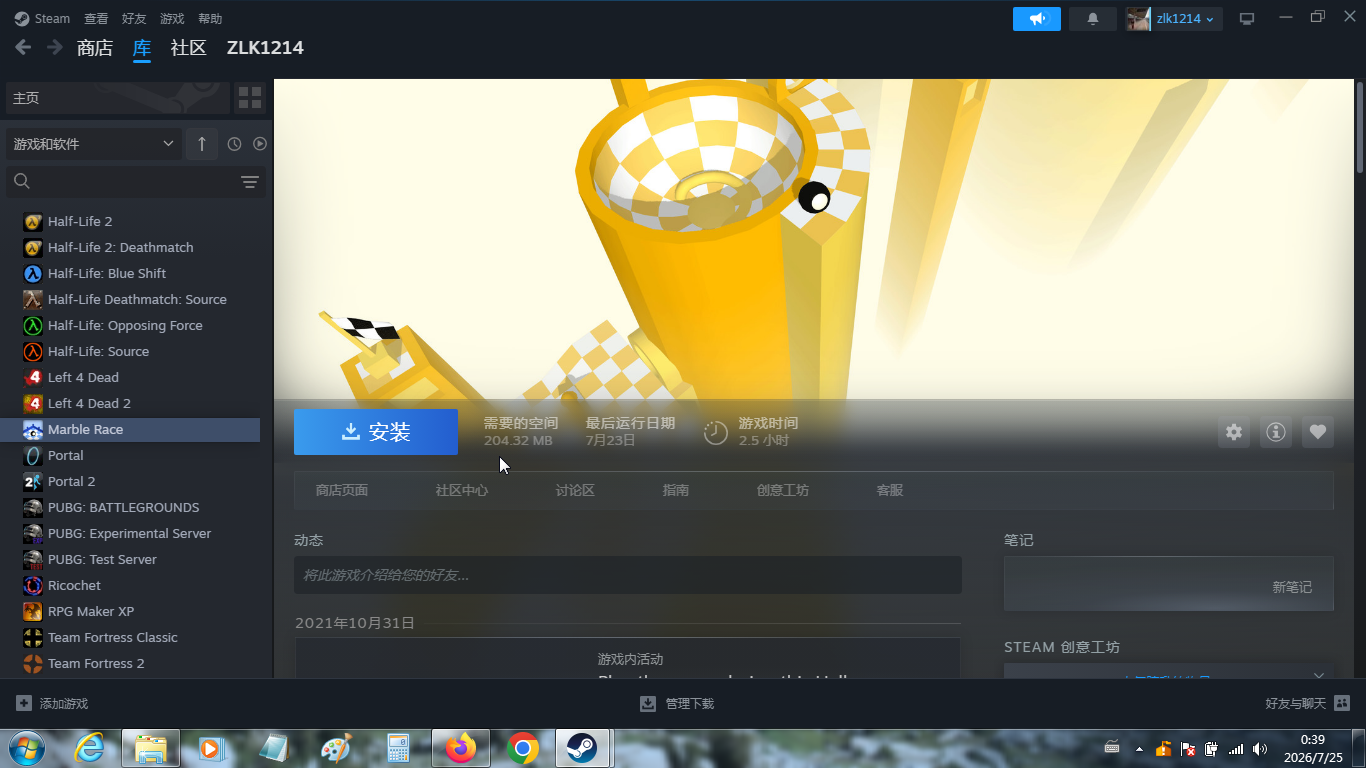Open the zlk1214 account dropdown
This screenshot has height=768, width=1366.
(1174, 19)
